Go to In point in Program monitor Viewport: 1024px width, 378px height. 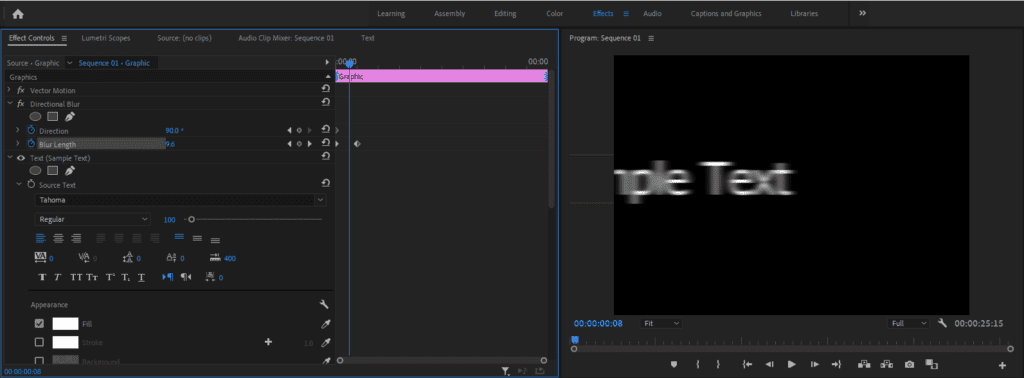747,364
